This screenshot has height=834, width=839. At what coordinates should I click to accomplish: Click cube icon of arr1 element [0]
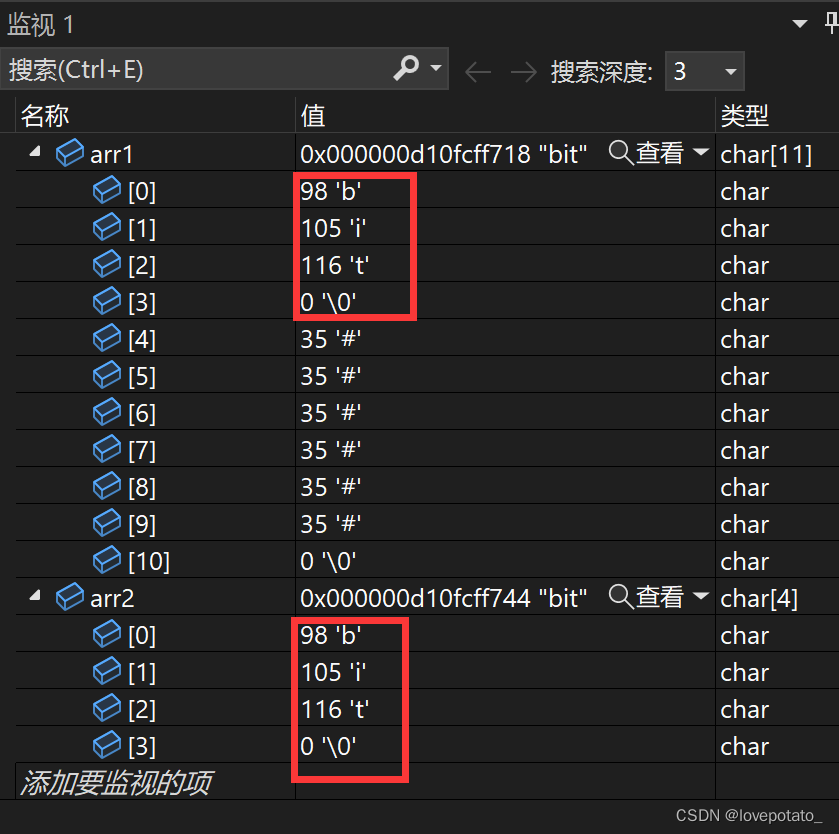pyautogui.click(x=107, y=190)
